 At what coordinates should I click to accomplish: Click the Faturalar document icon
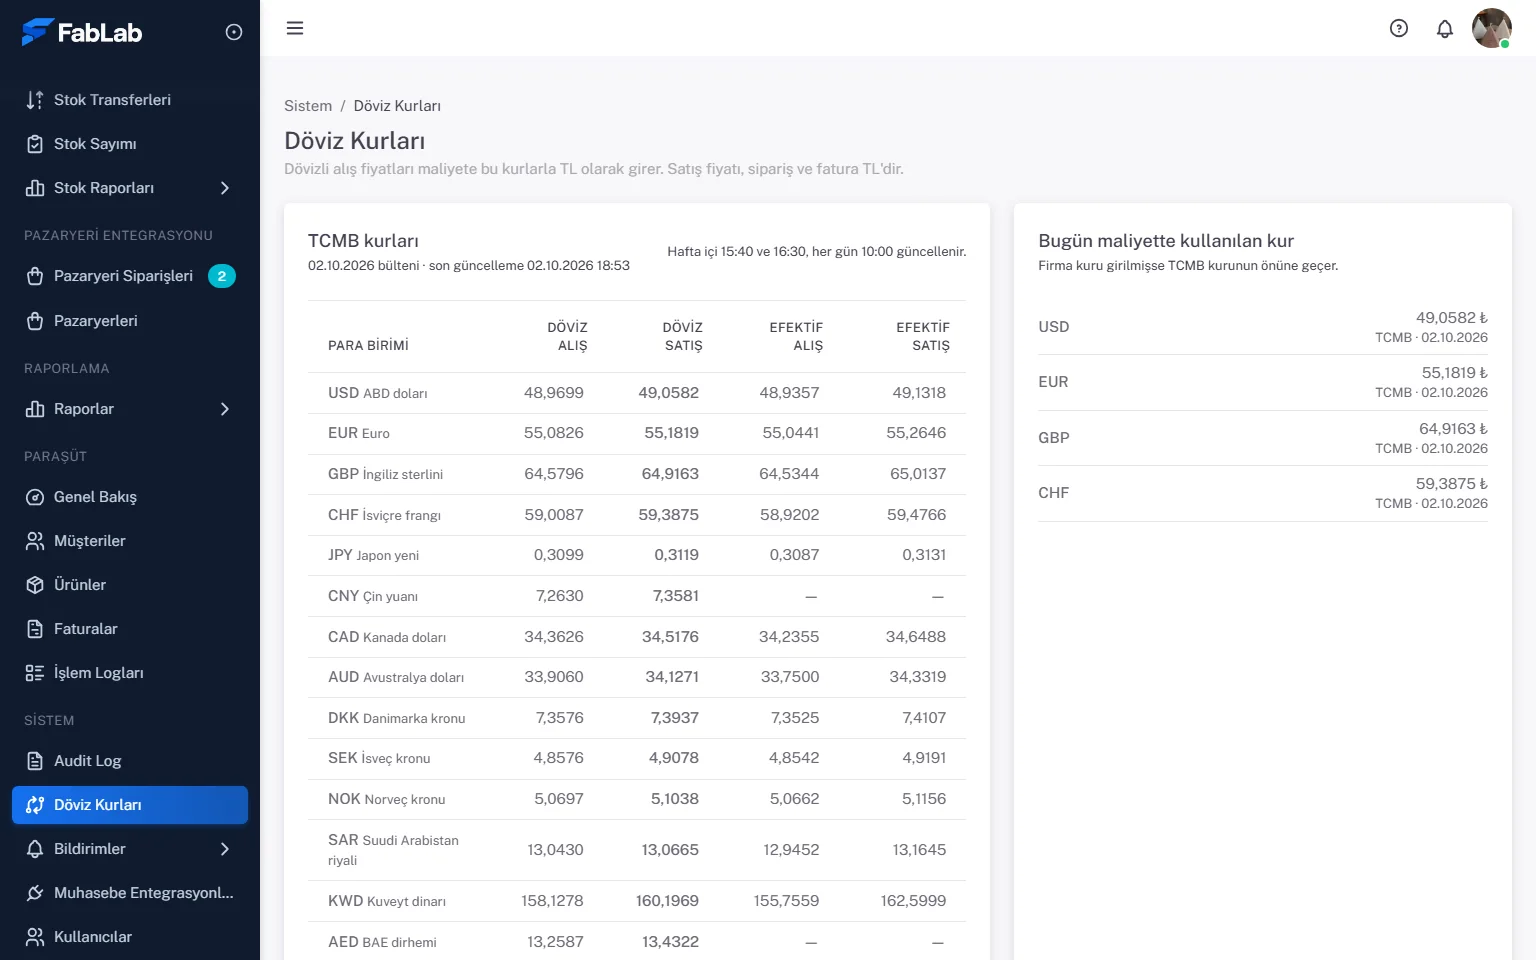[35, 629]
